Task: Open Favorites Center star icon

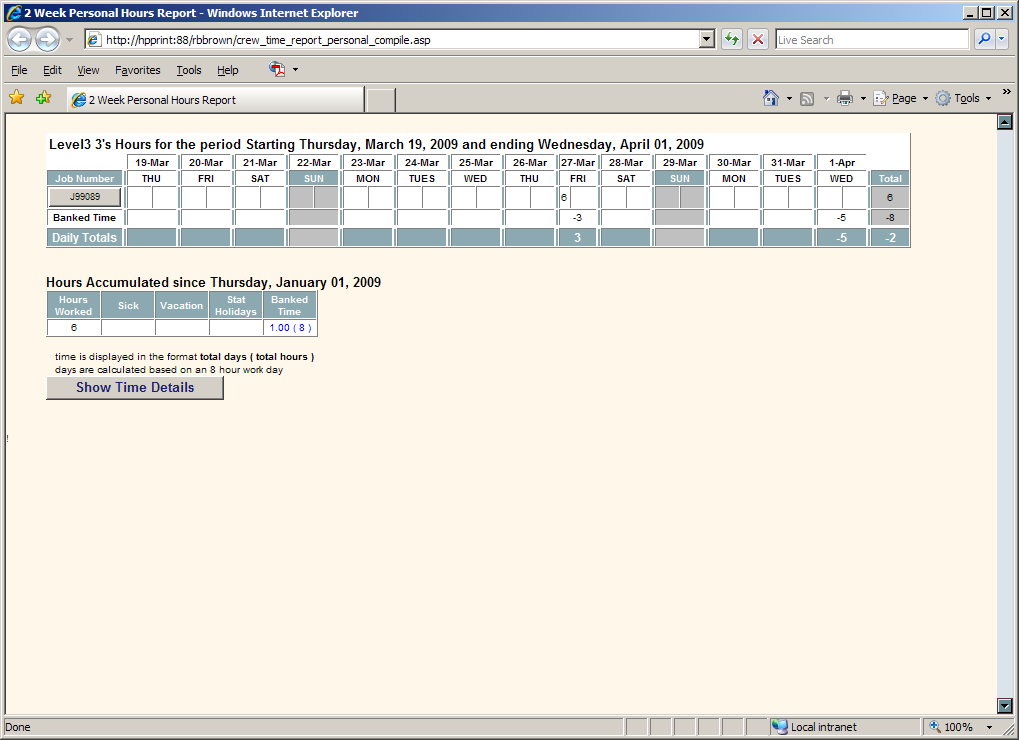Action: pos(16,98)
